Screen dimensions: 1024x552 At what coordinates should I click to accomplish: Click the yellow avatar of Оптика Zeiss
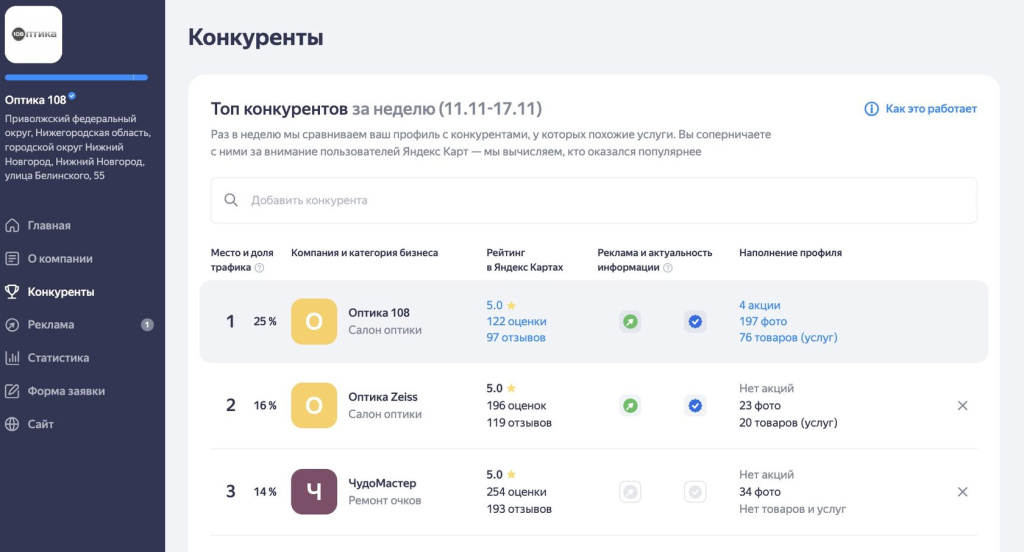(x=314, y=406)
